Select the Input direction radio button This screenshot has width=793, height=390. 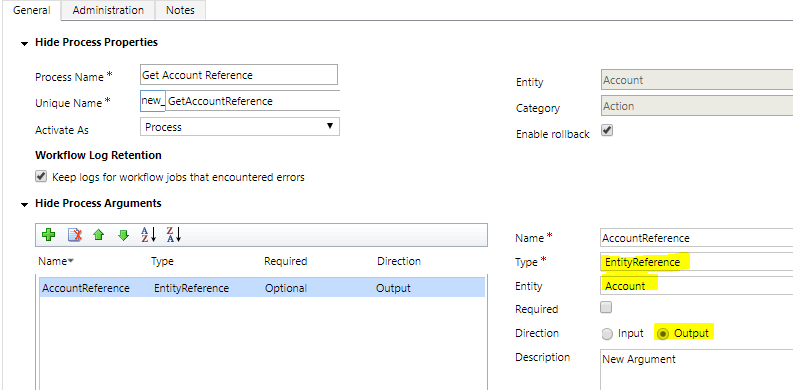607,334
